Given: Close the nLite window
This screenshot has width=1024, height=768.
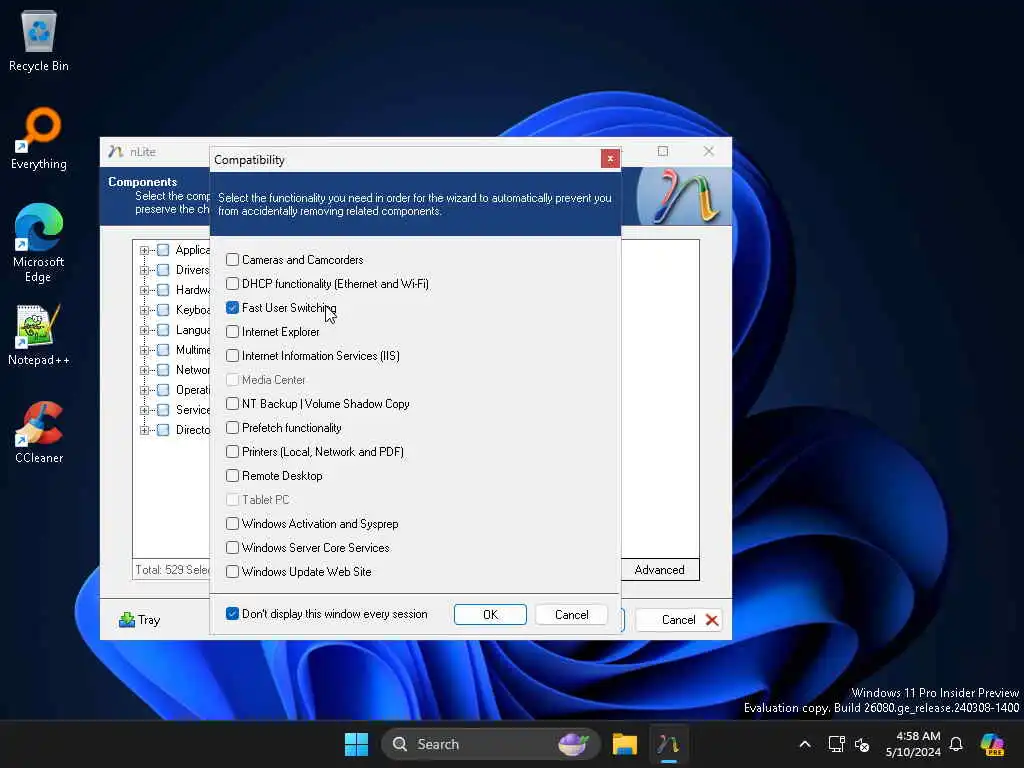Looking at the screenshot, I should pyautogui.click(x=709, y=152).
